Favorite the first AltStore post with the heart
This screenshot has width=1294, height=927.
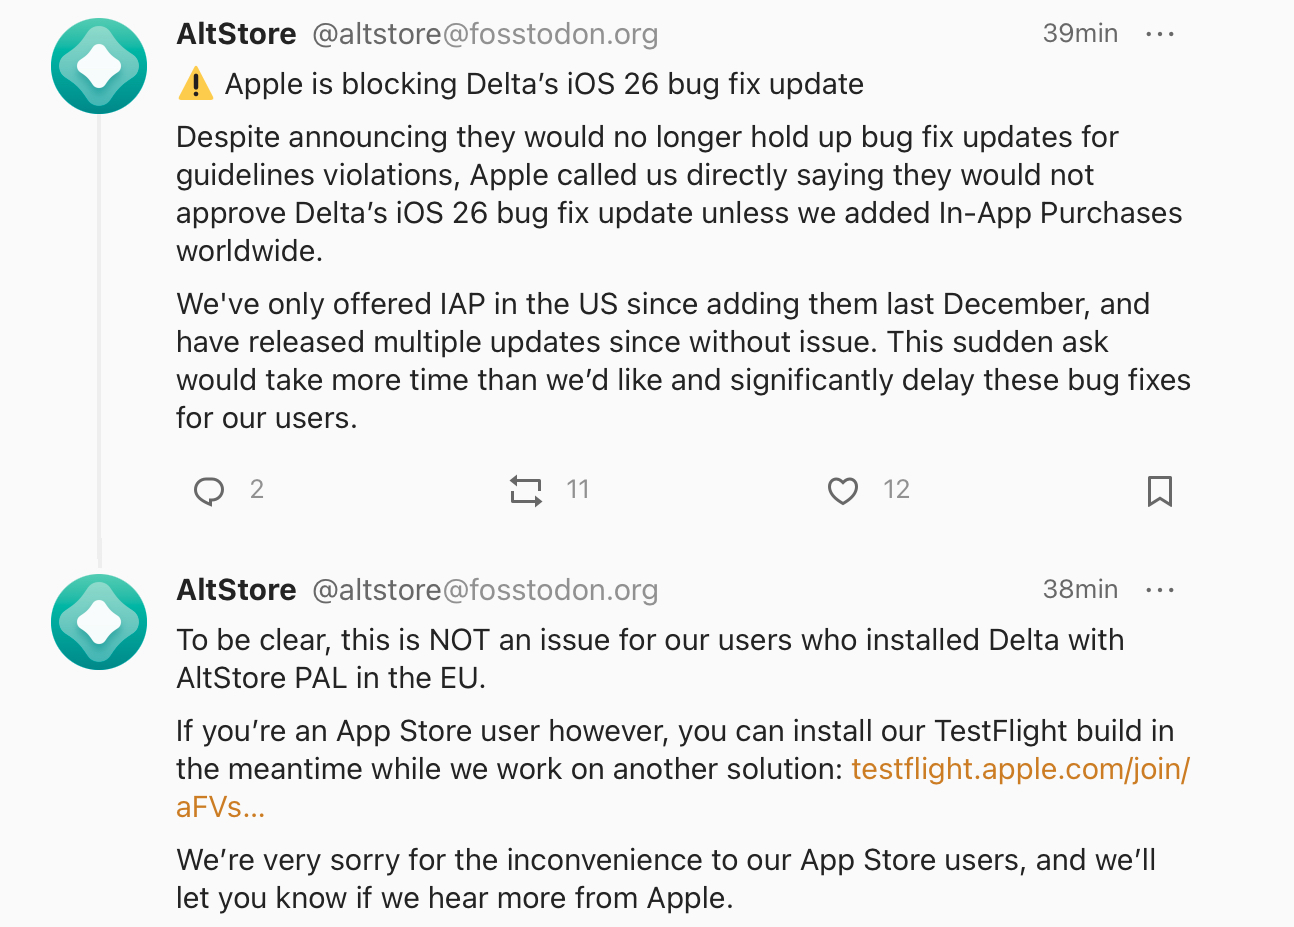coord(843,491)
